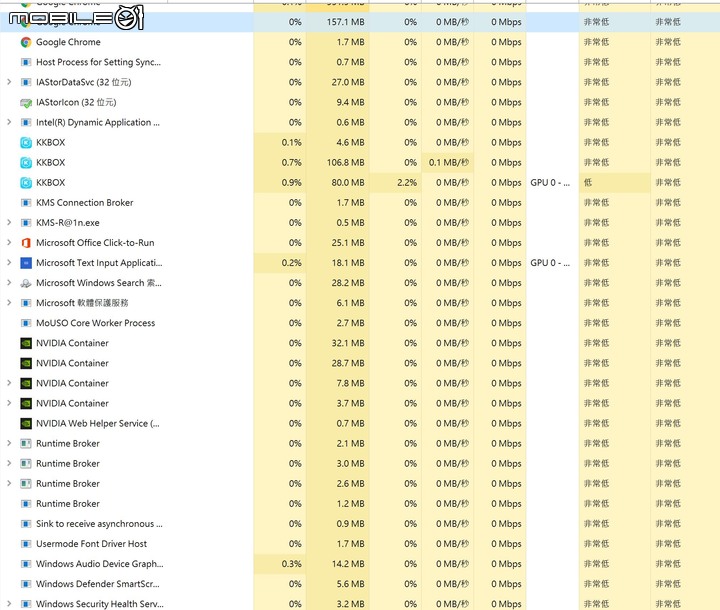Click the MoUSO Core Worker Process icon
This screenshot has height=610, width=720.
click(26, 323)
